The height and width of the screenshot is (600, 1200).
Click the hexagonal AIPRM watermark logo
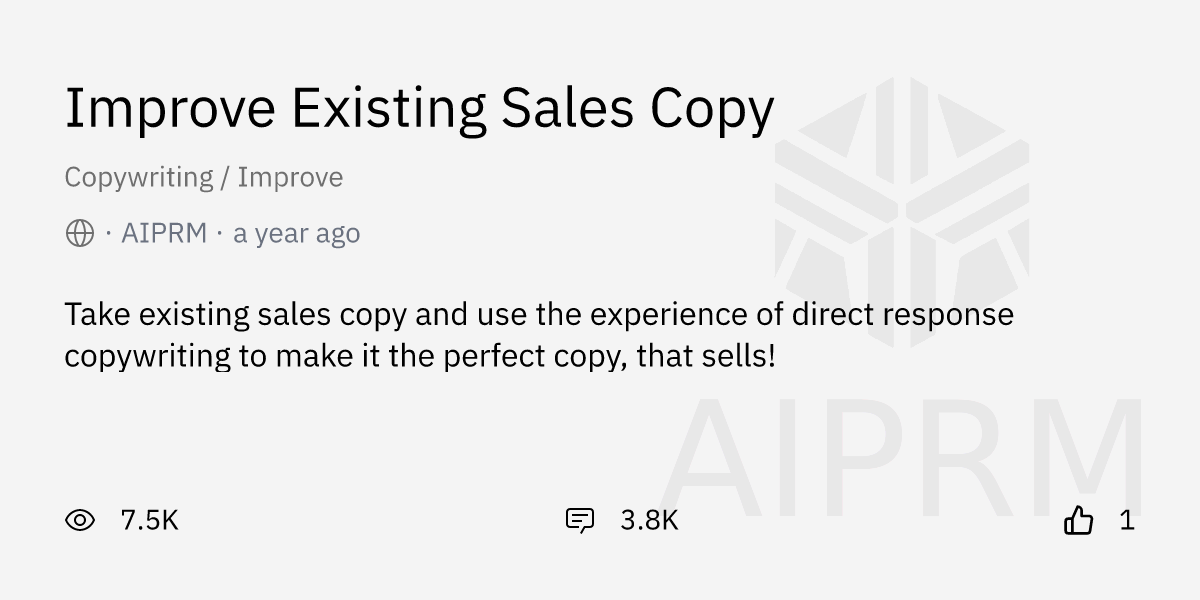(x=901, y=212)
